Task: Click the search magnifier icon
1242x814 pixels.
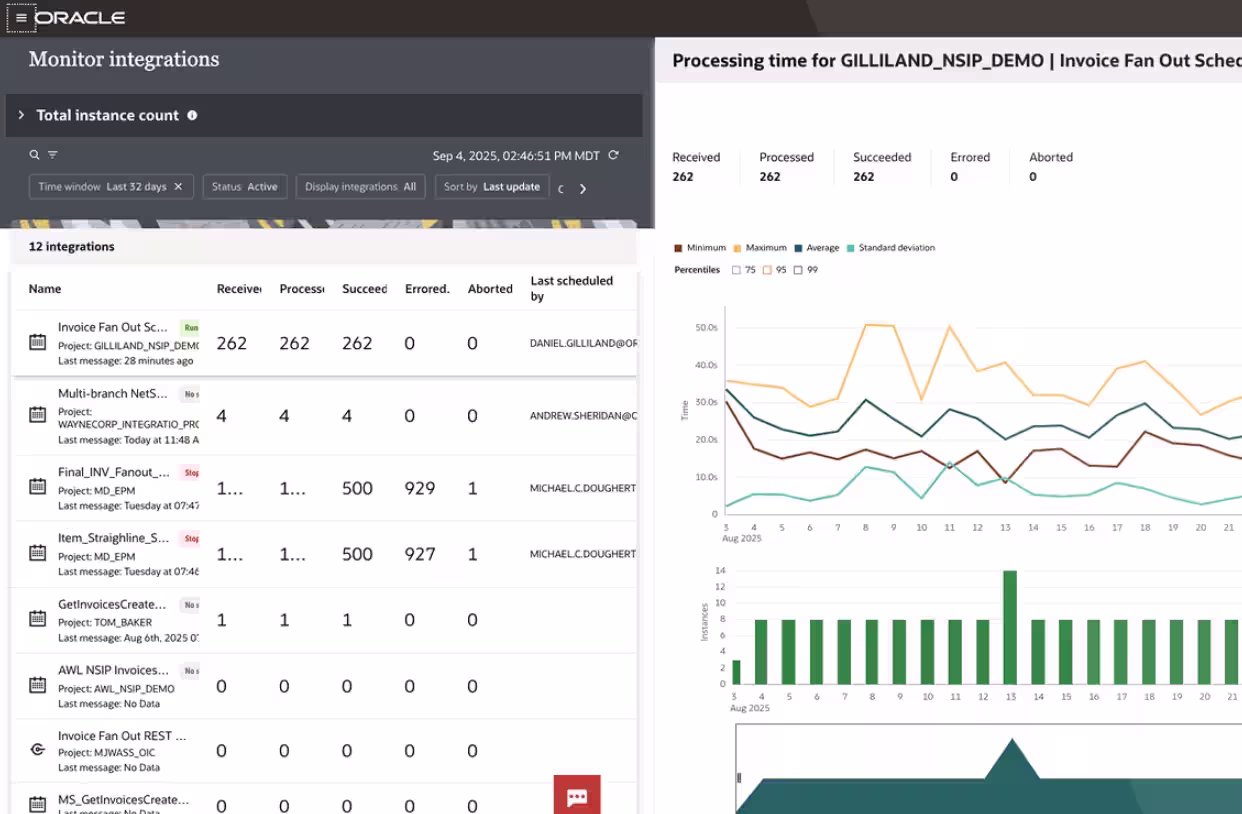Action: (34, 155)
